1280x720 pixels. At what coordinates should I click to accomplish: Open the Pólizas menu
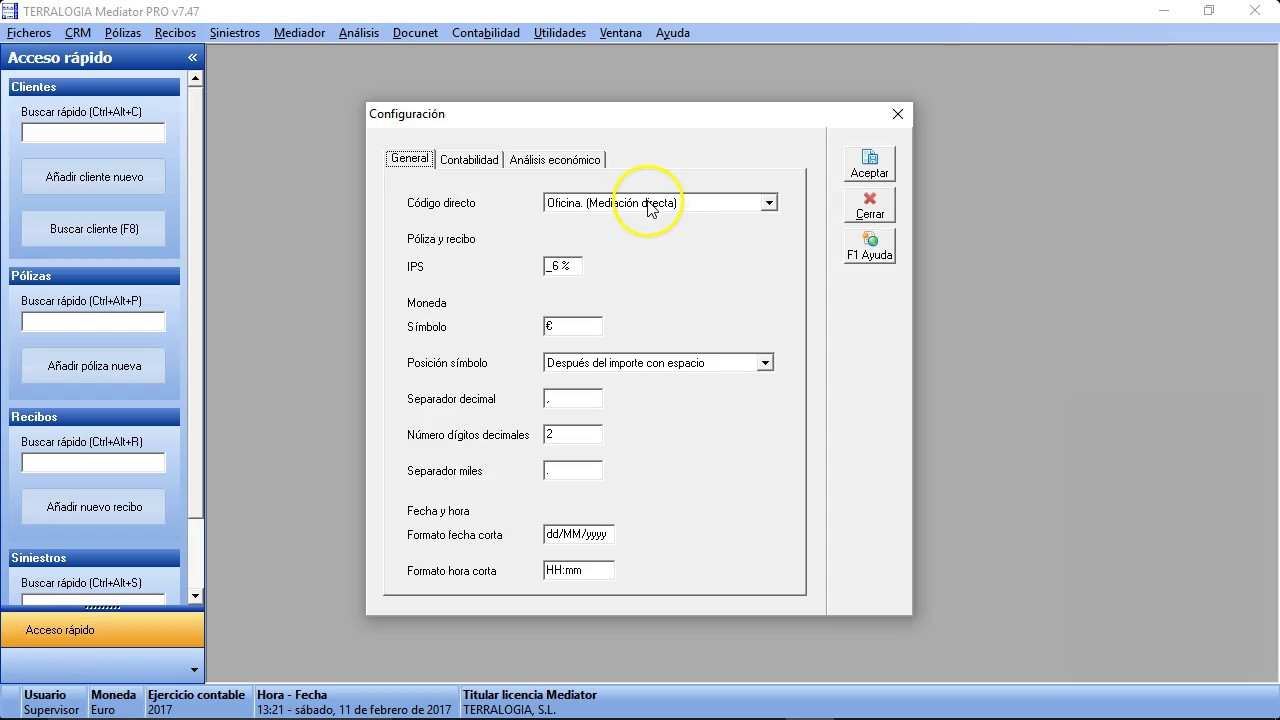(x=123, y=33)
